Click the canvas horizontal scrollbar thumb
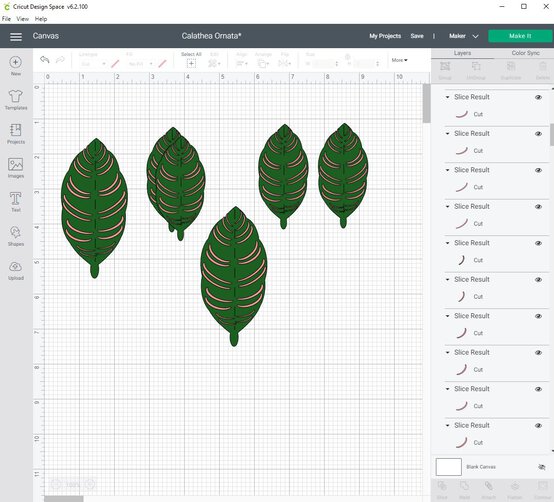The width and height of the screenshot is (554, 502). [x=64, y=499]
